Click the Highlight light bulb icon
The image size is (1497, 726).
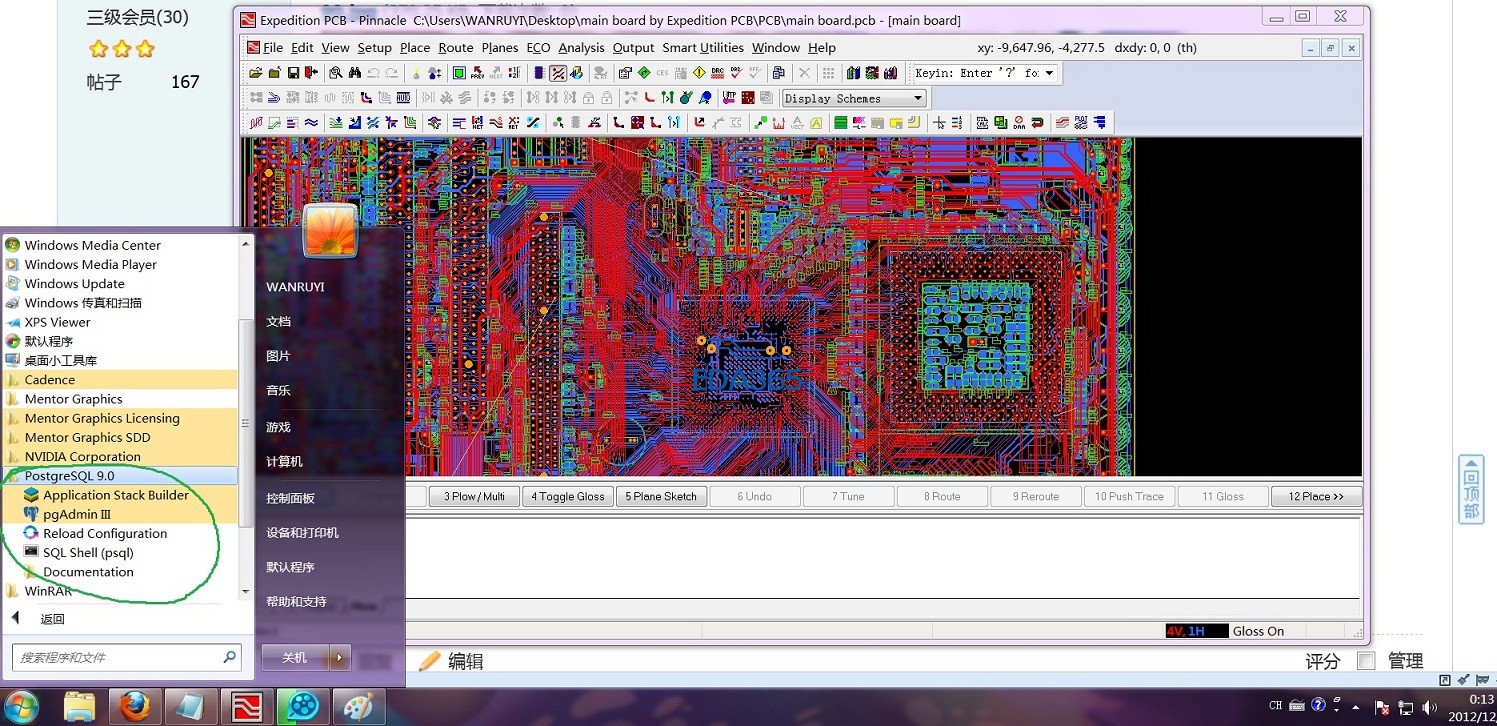(x=416, y=73)
